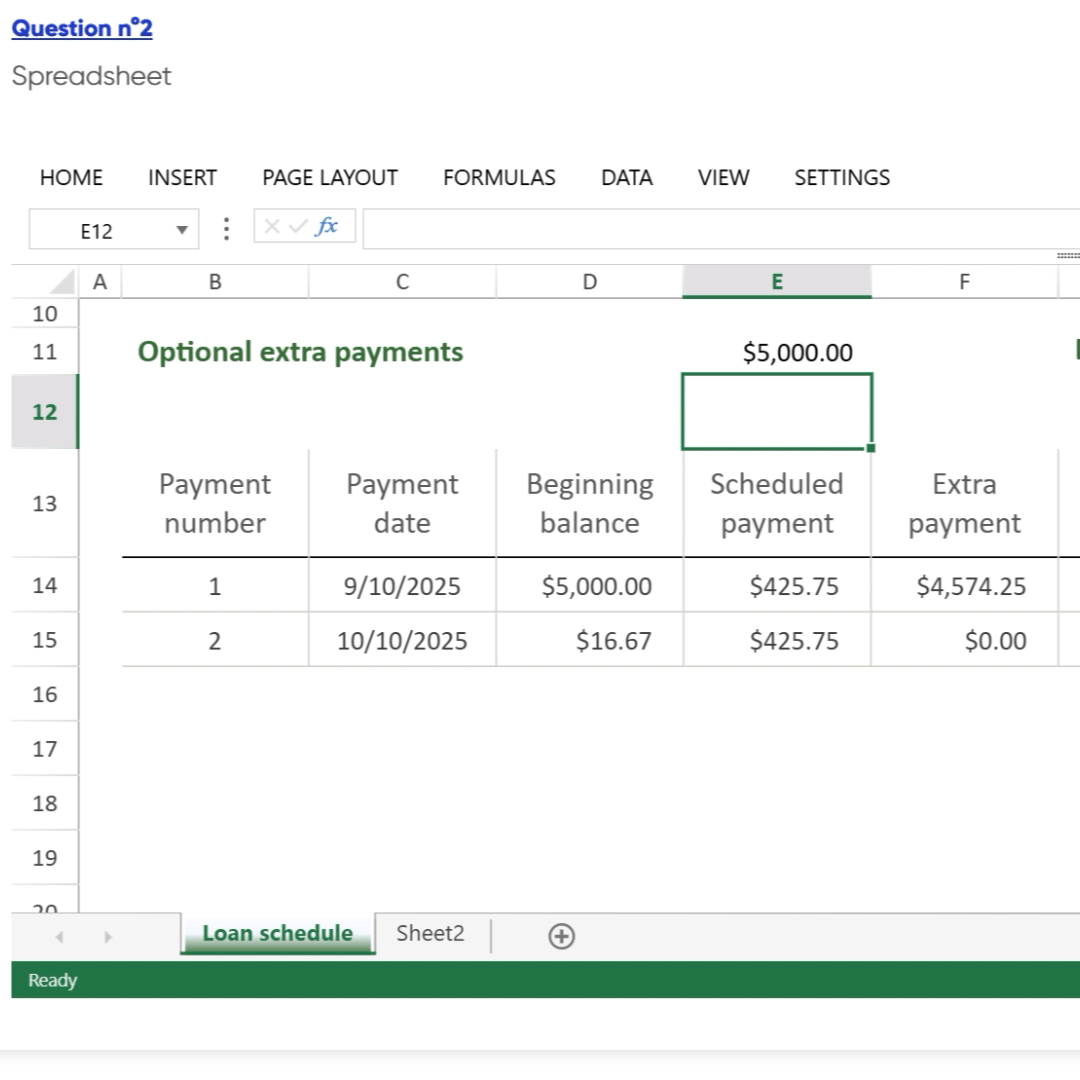The image size is (1080, 1080).
Task: Select row 14 header
Action: coord(45,585)
